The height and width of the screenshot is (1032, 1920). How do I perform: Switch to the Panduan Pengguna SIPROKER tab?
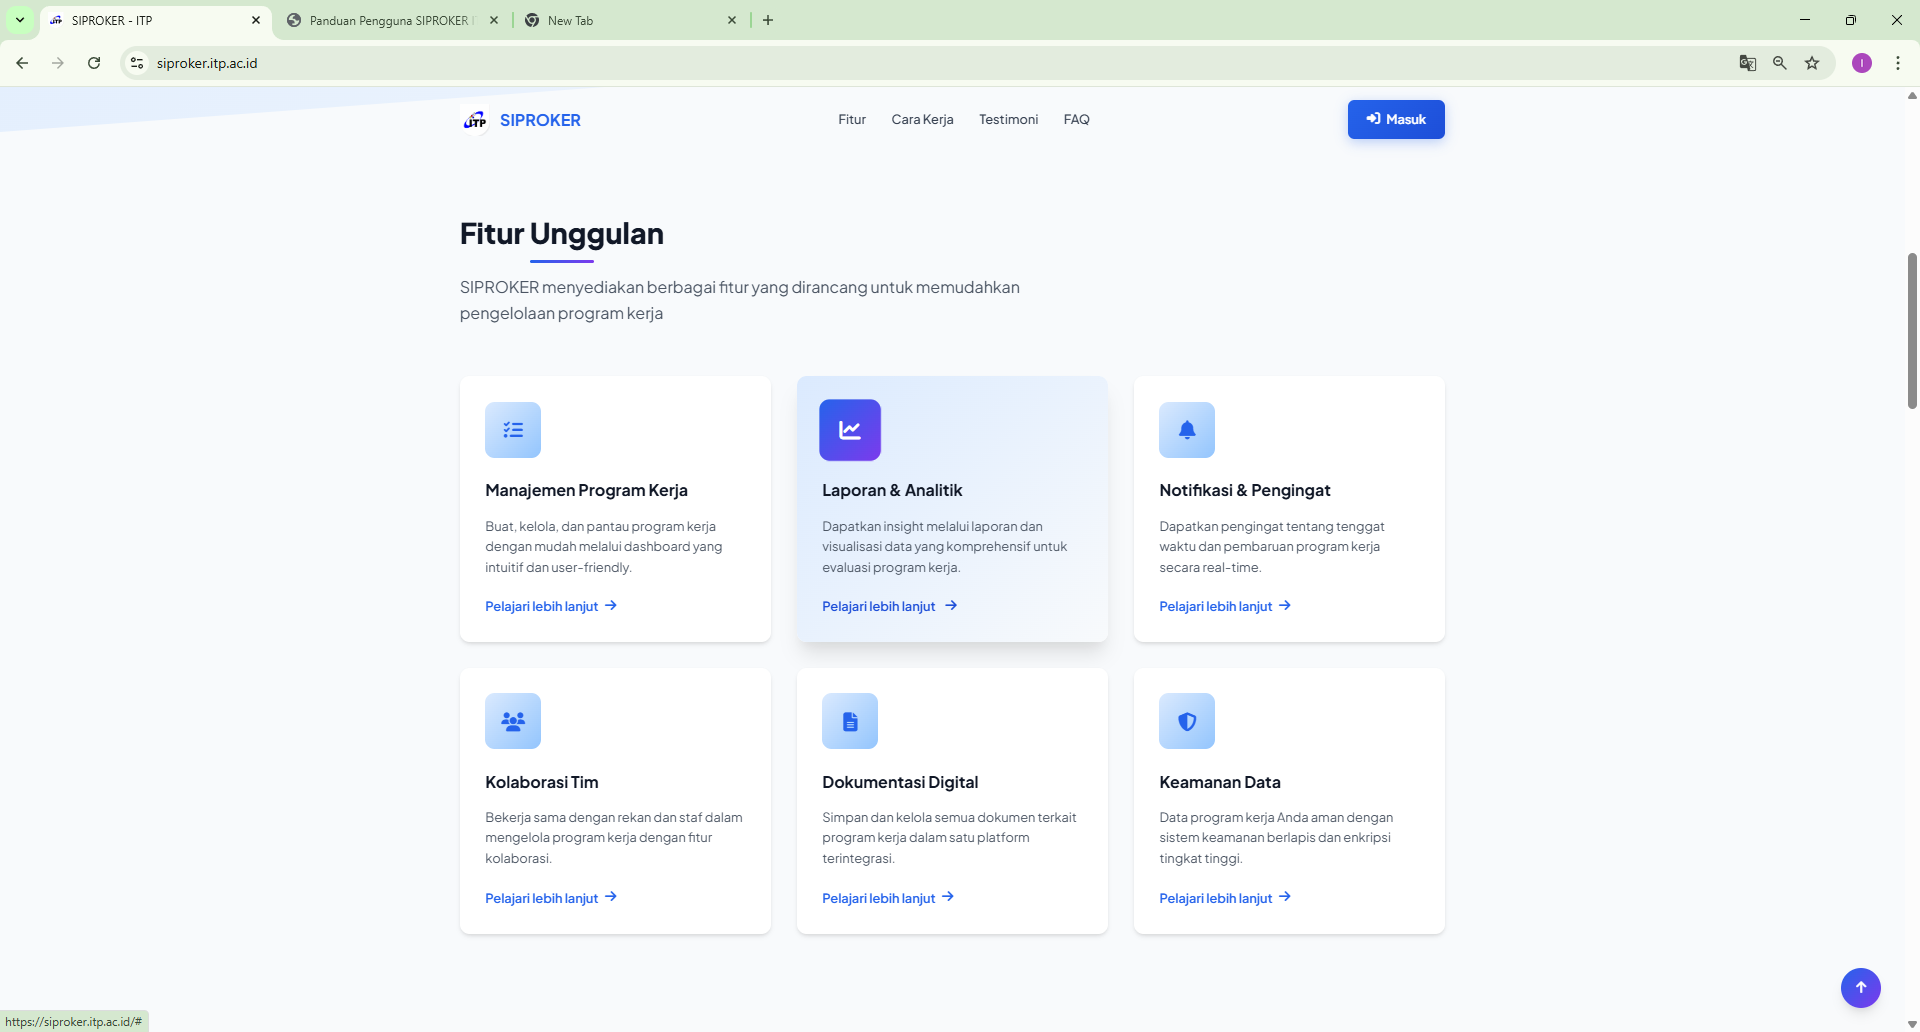pyautogui.click(x=390, y=20)
